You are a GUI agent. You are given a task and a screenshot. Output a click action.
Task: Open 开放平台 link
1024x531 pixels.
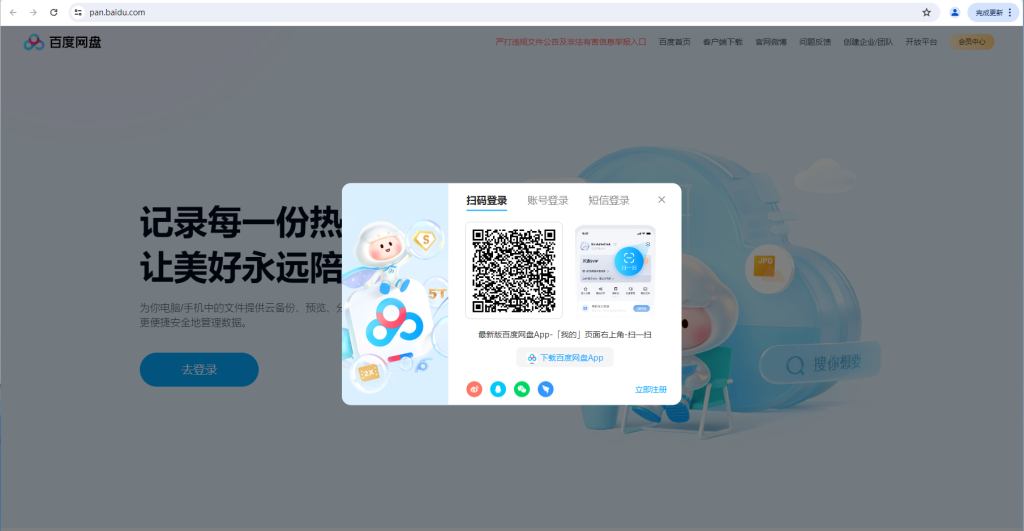pyautogui.click(x=921, y=42)
